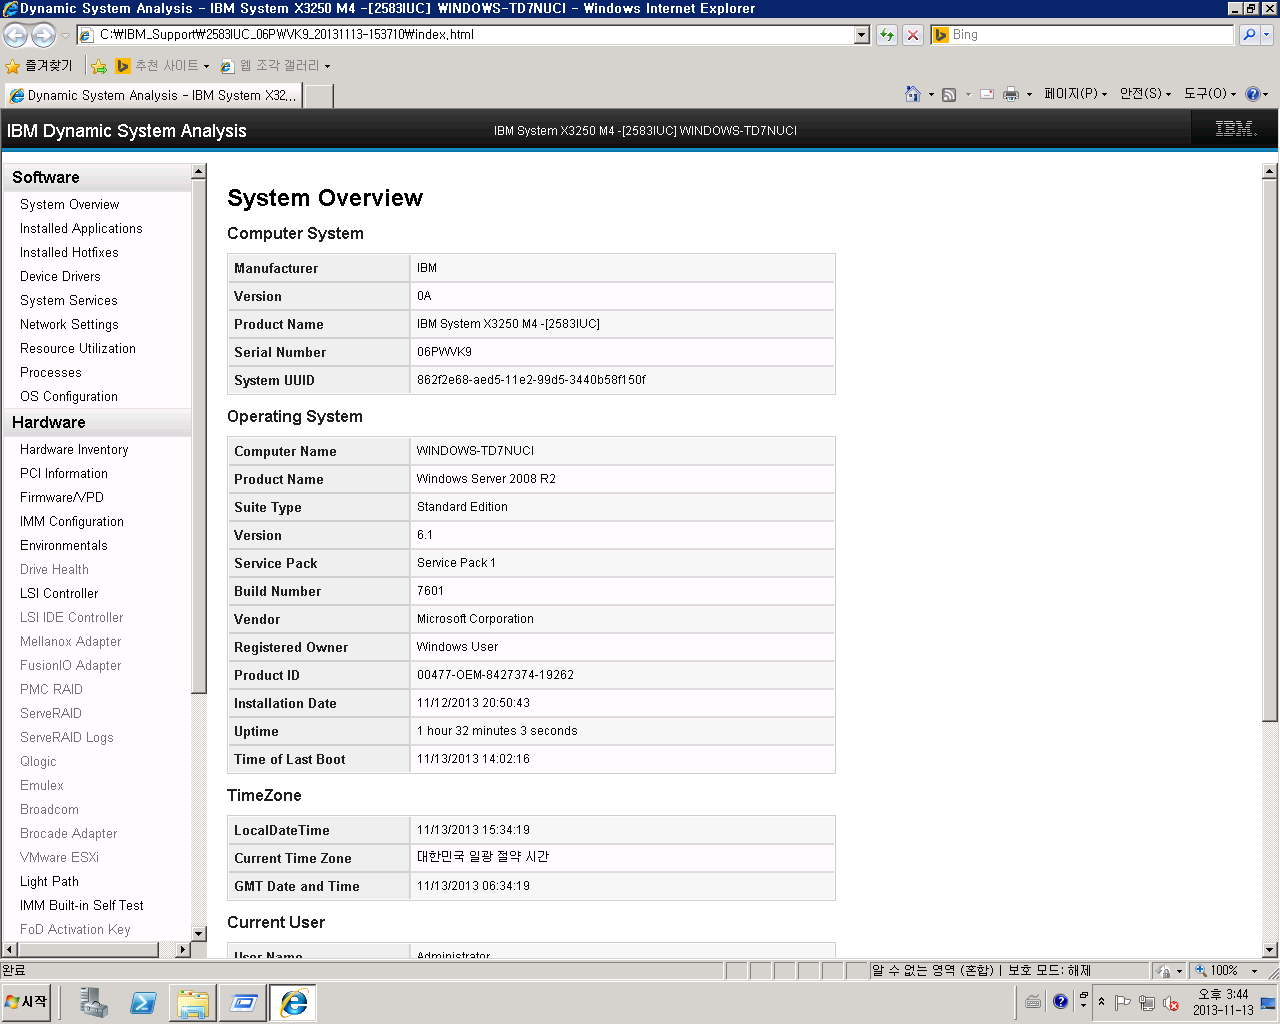Click the blue help question mark icon
1280x1024 pixels.
[1253, 94]
